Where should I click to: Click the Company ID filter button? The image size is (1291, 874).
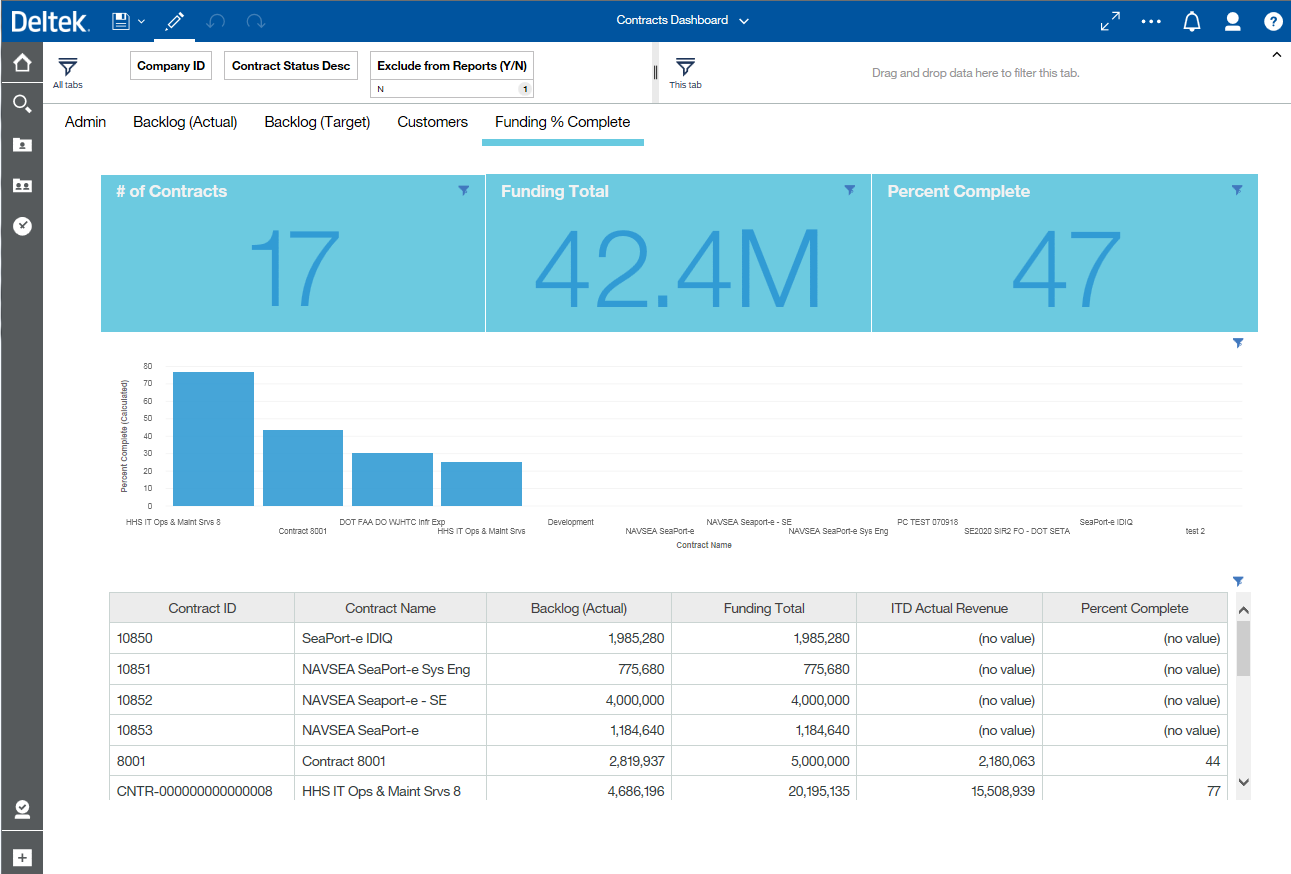171,66
